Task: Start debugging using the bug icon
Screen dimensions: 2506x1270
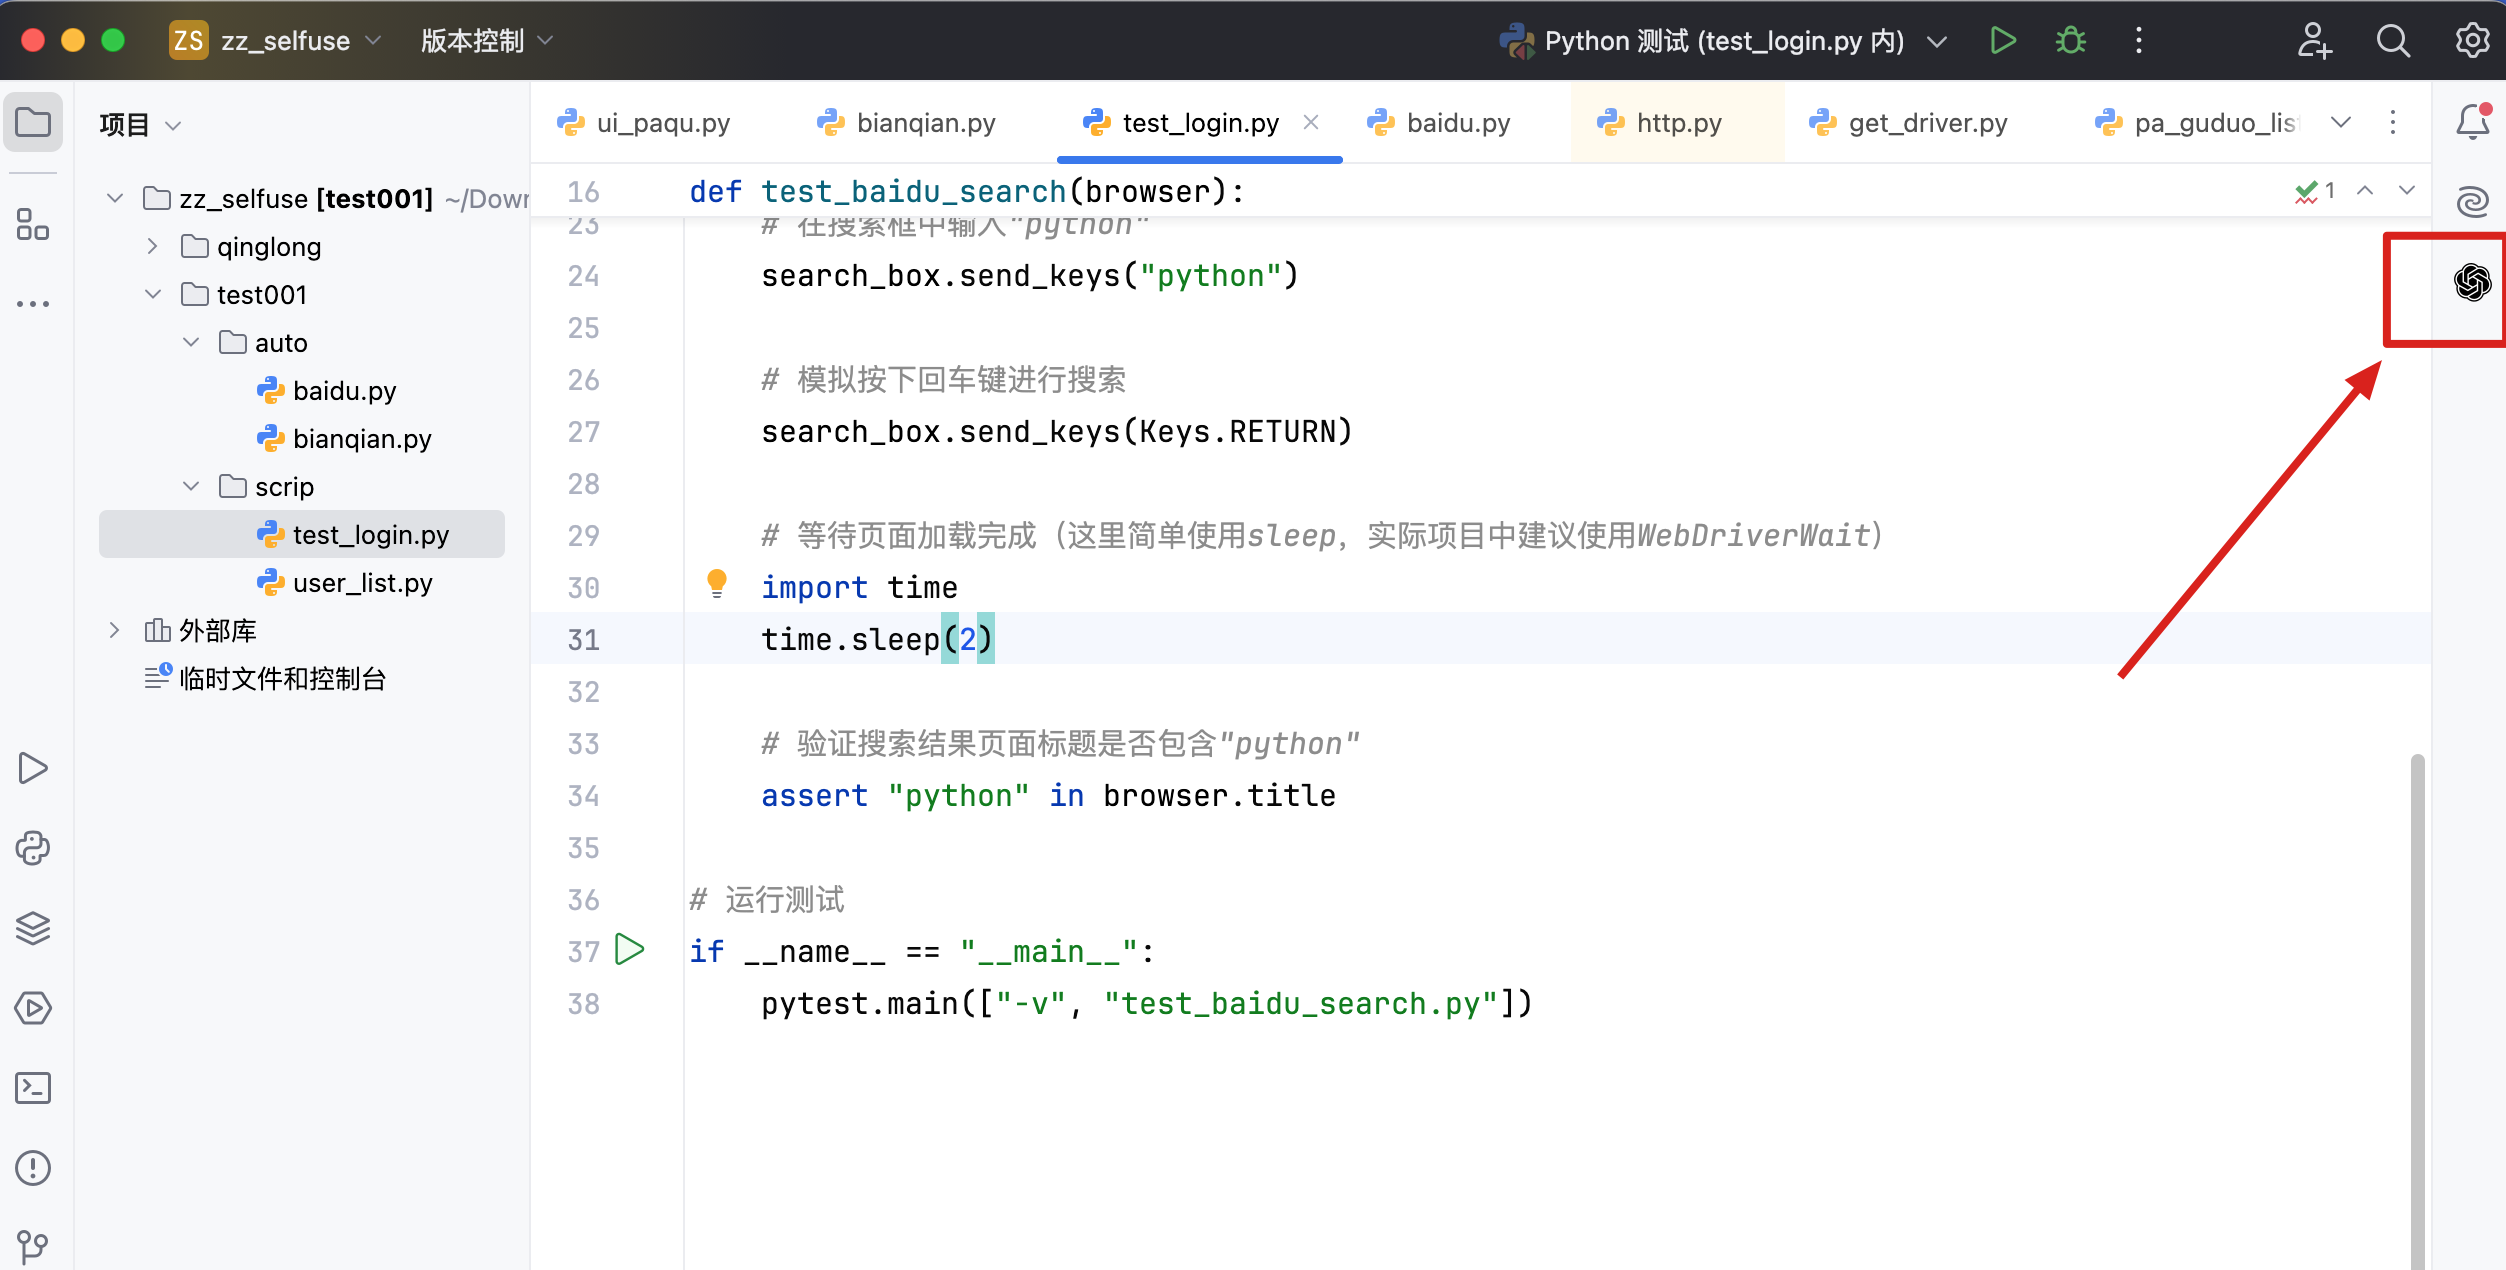Action: point(2070,40)
